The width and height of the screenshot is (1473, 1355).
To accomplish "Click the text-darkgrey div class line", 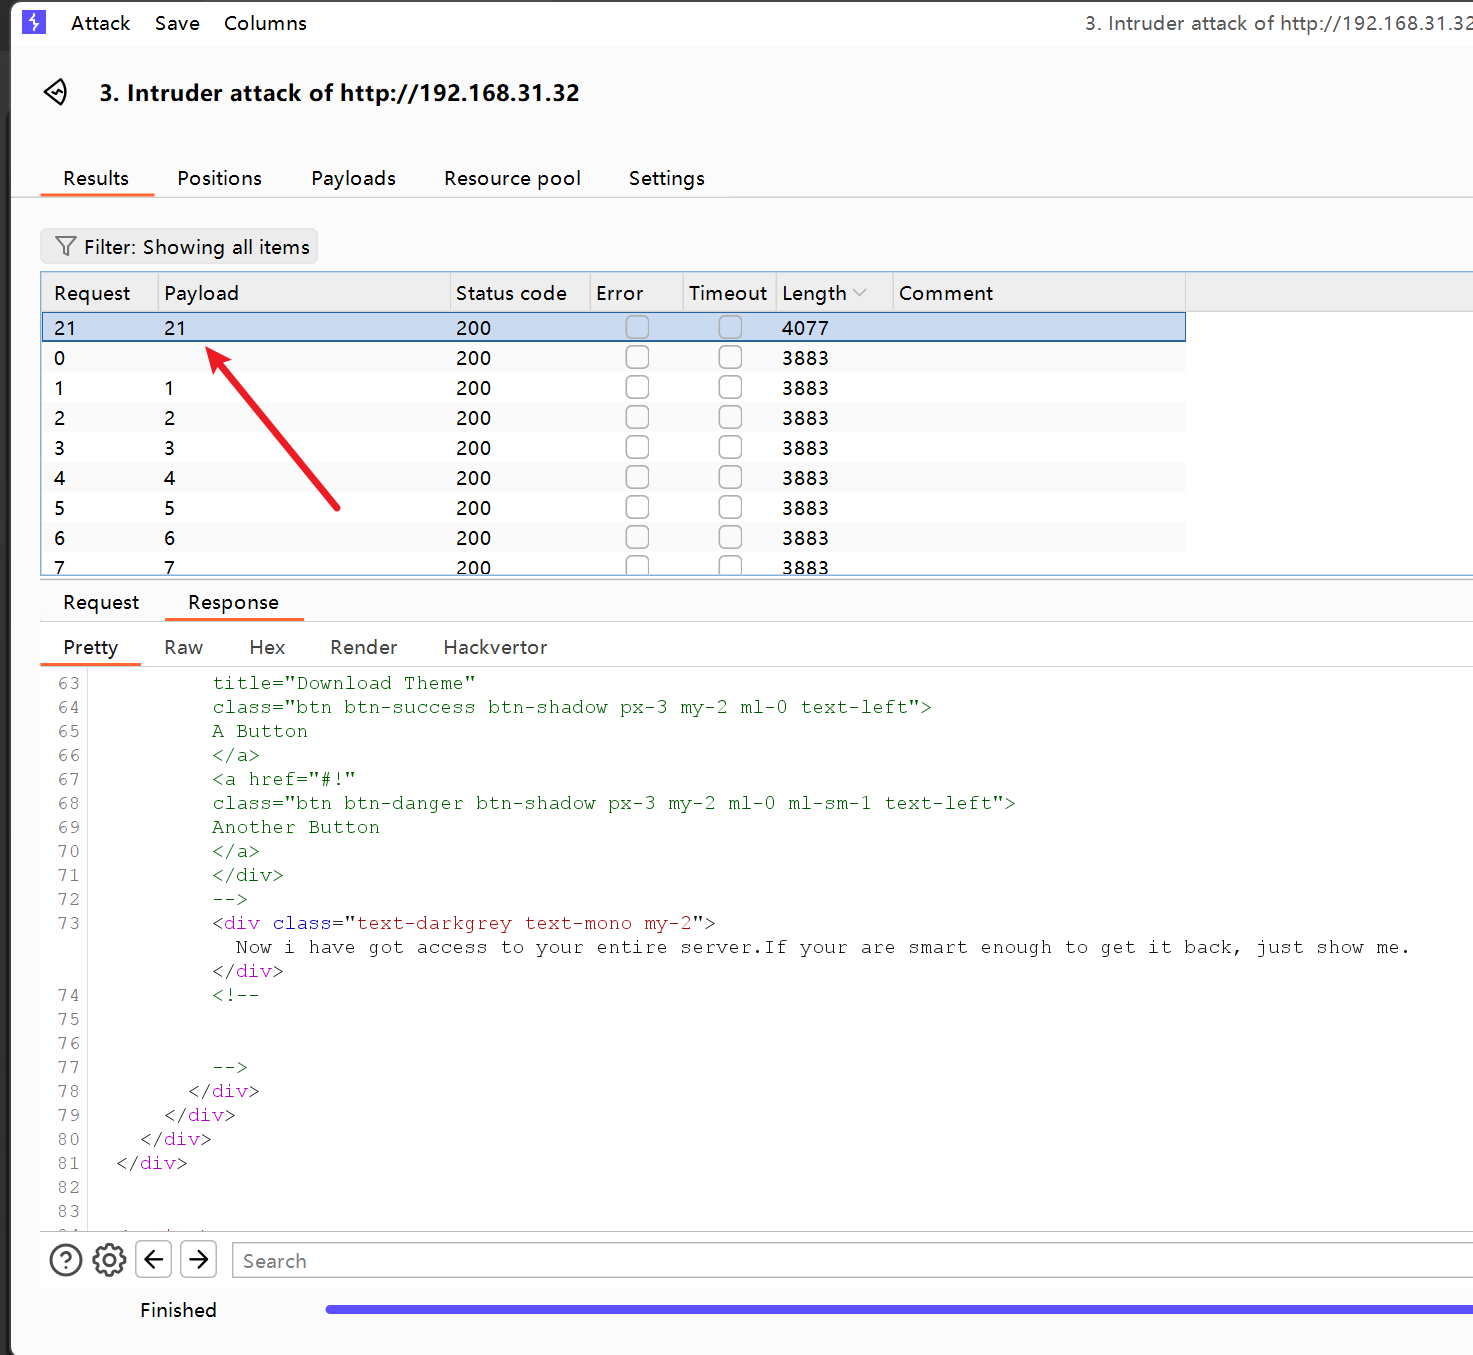I will (x=463, y=923).
